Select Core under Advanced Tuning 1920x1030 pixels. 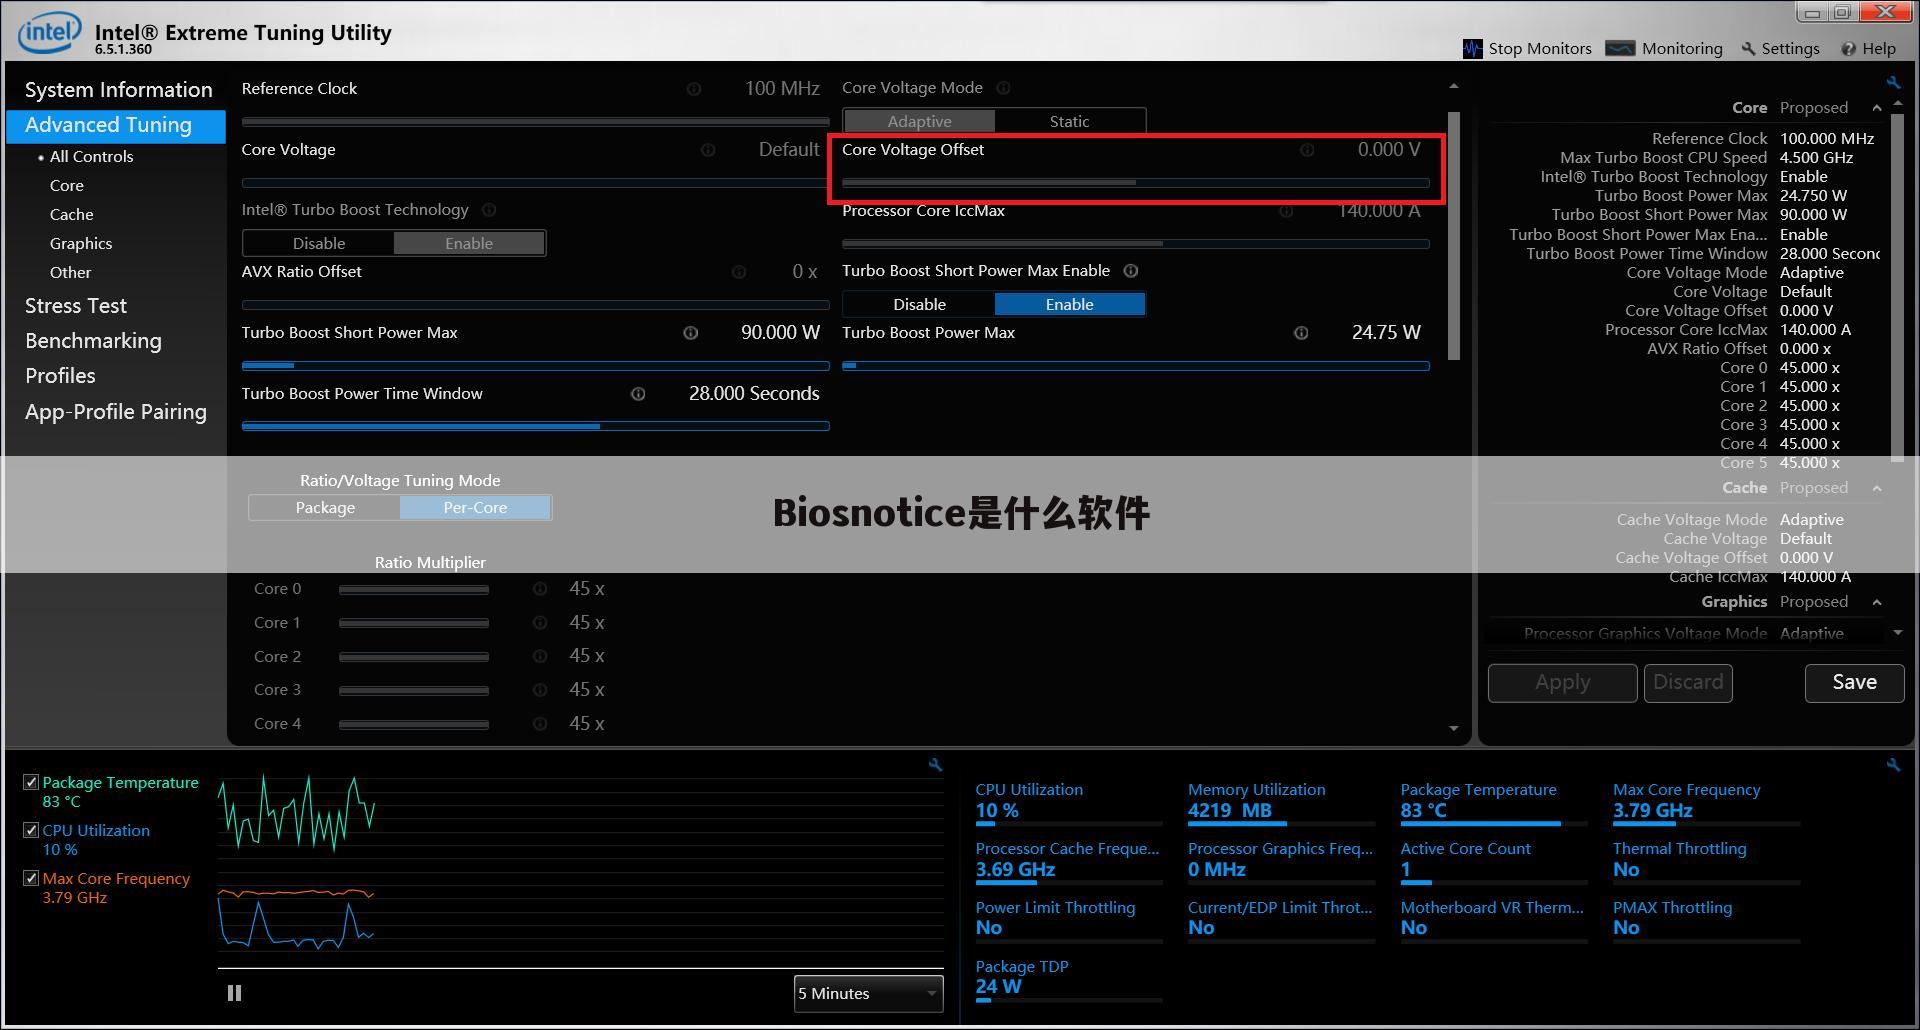pyautogui.click(x=67, y=186)
